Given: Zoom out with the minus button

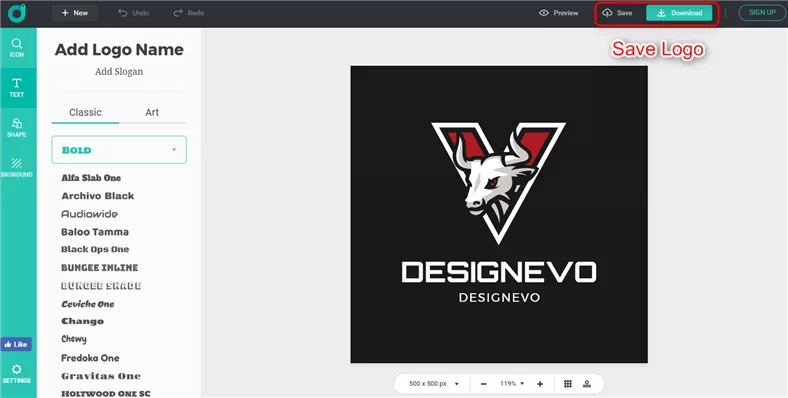Looking at the screenshot, I should tap(483, 384).
